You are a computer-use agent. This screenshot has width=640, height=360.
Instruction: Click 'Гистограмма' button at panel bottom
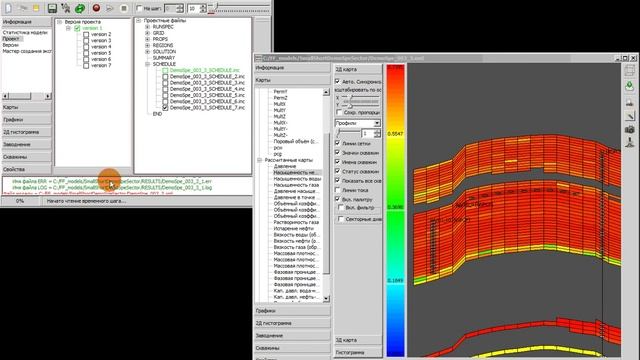click(358, 352)
